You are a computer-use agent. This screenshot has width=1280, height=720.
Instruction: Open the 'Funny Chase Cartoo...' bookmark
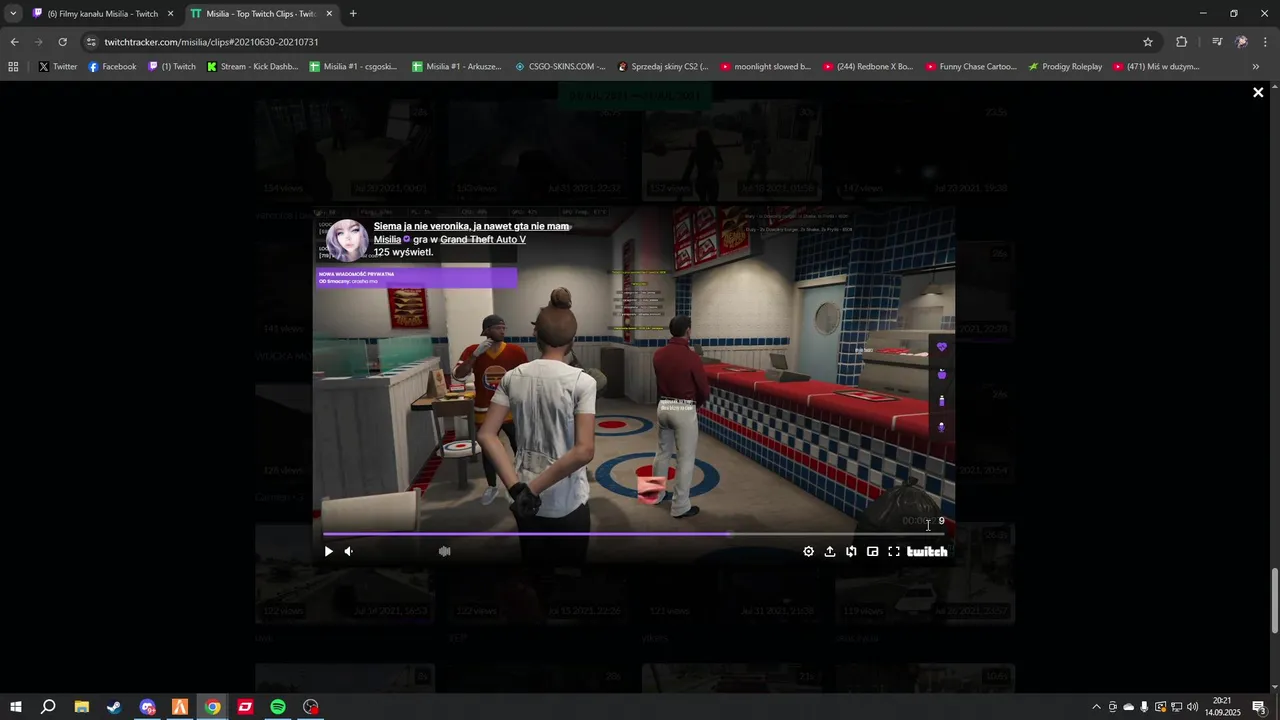click(x=971, y=67)
